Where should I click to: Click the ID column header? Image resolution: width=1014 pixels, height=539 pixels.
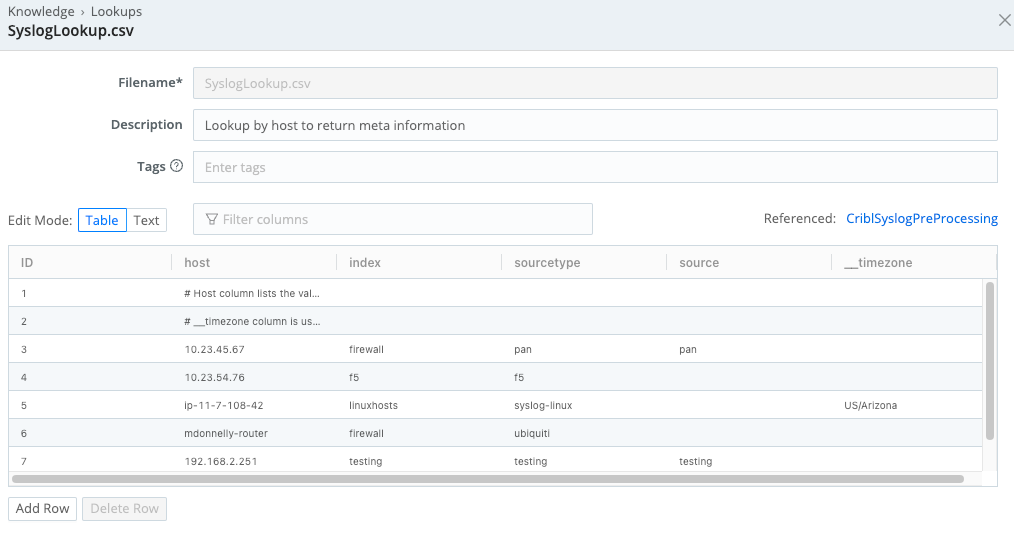(27, 263)
